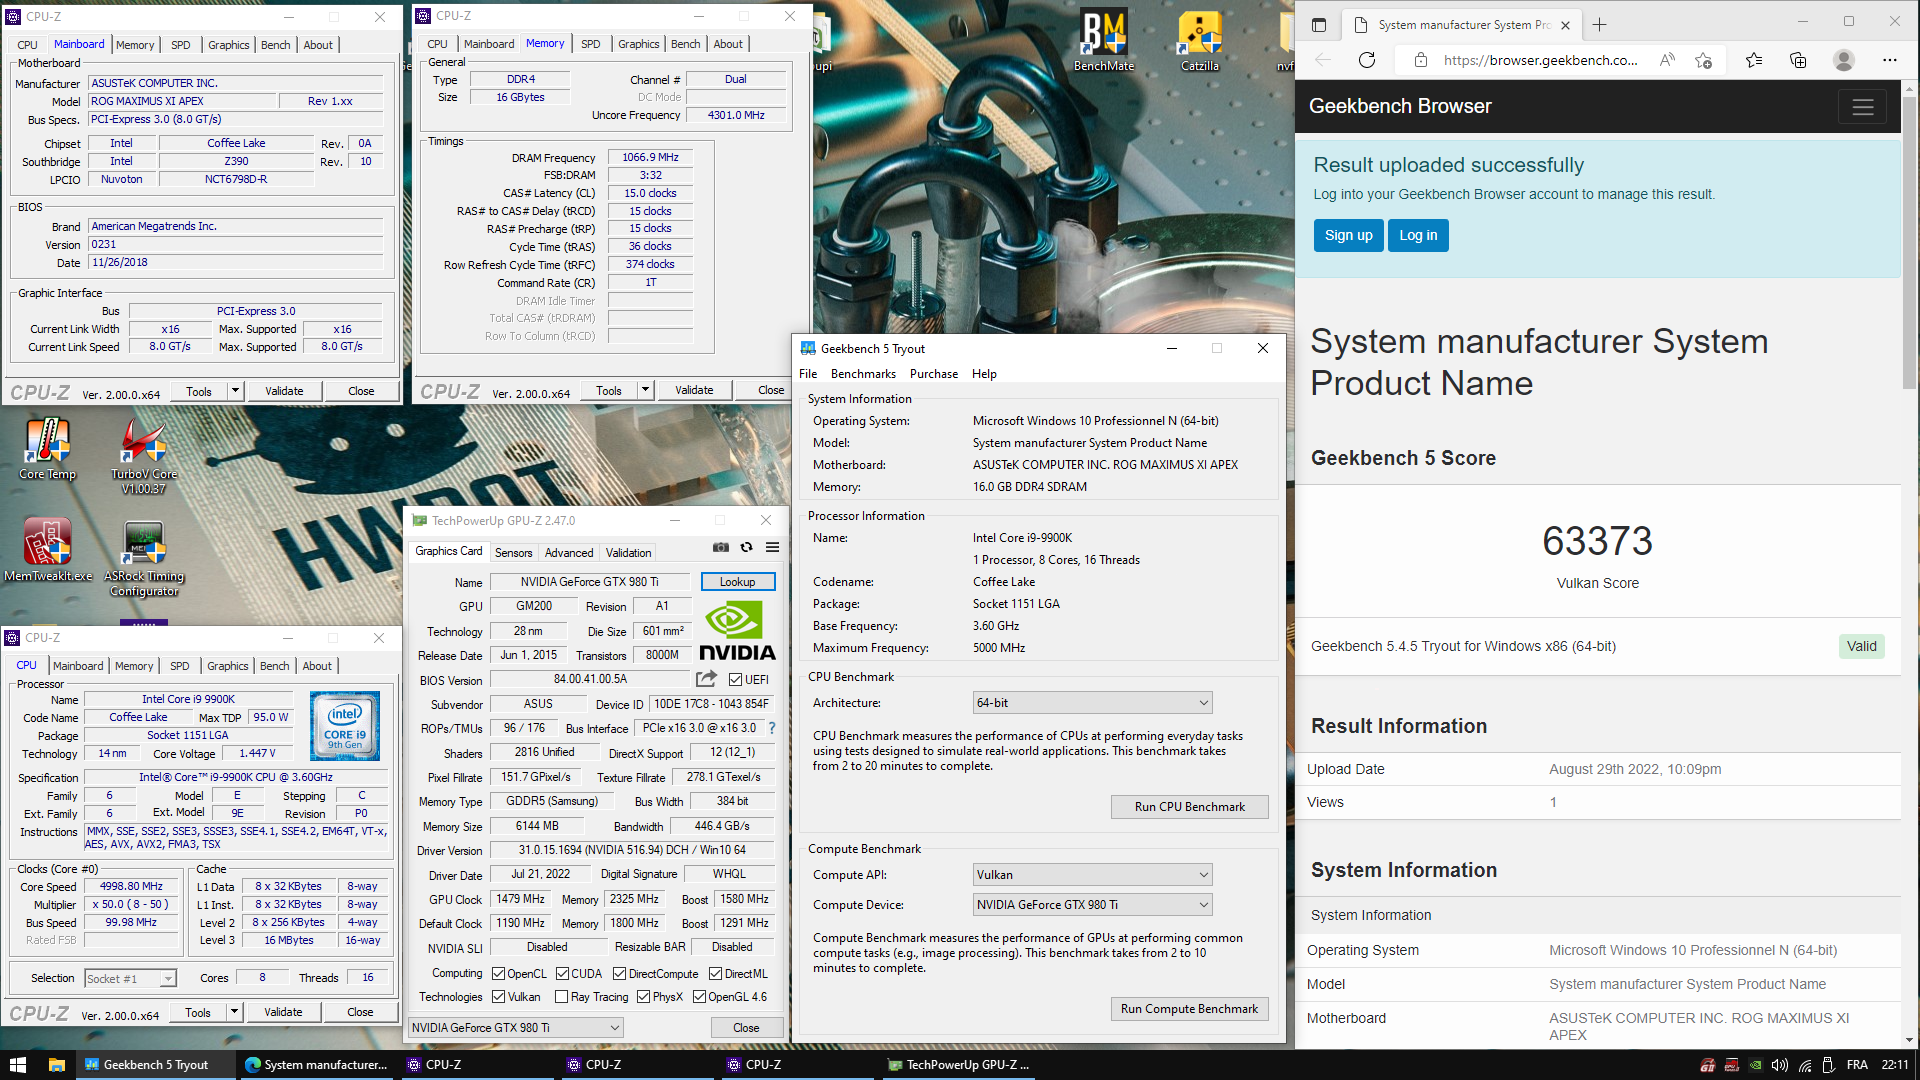Viewport: 1920px width, 1080px height.
Task: Click the Edge tab actions menu icon
Action: (x=1319, y=25)
